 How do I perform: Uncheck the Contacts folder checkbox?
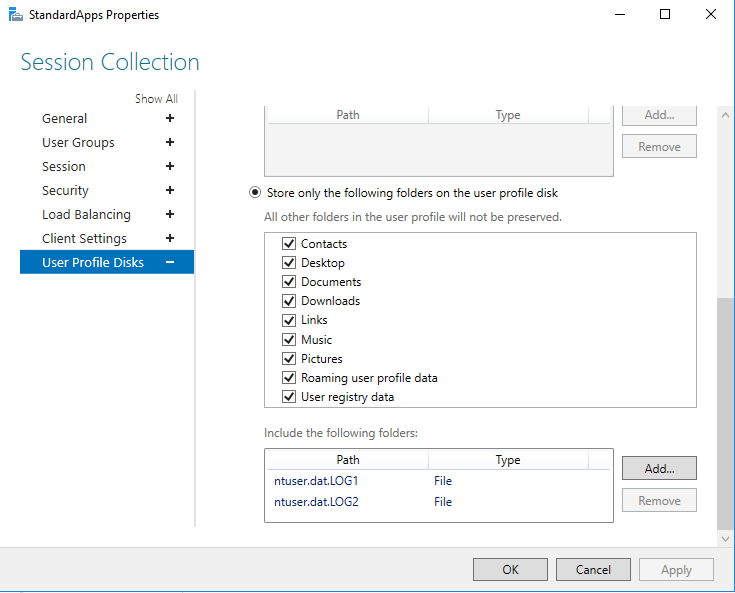(289, 244)
